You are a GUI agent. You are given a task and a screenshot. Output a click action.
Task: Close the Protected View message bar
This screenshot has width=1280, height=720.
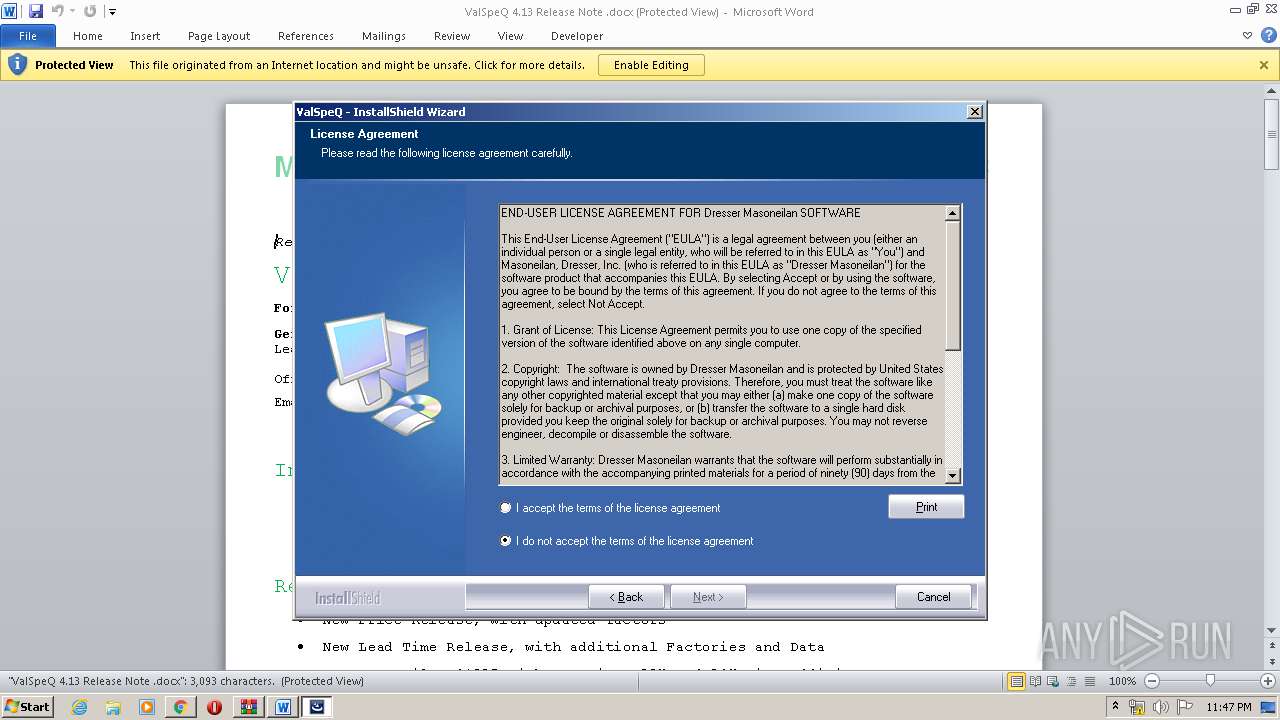[x=1264, y=65]
